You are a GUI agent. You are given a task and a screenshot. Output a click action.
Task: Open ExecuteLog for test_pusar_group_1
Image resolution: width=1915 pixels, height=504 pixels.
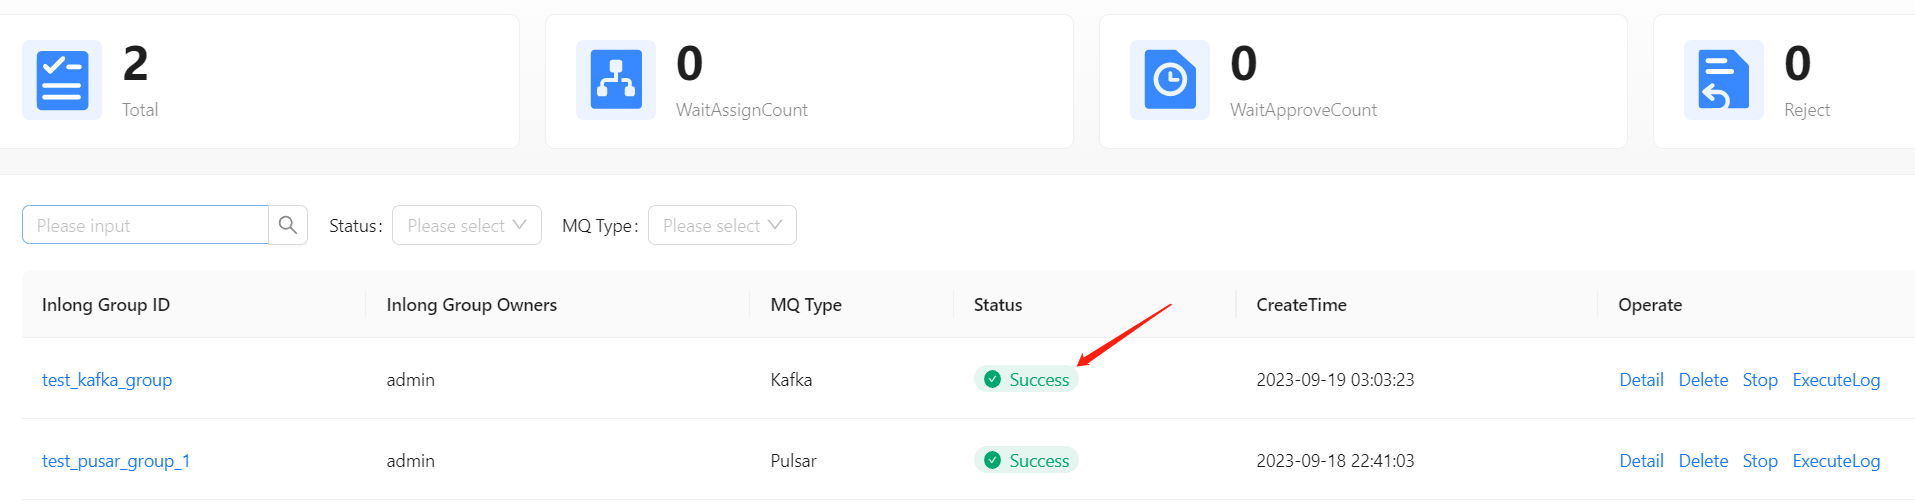point(1836,461)
